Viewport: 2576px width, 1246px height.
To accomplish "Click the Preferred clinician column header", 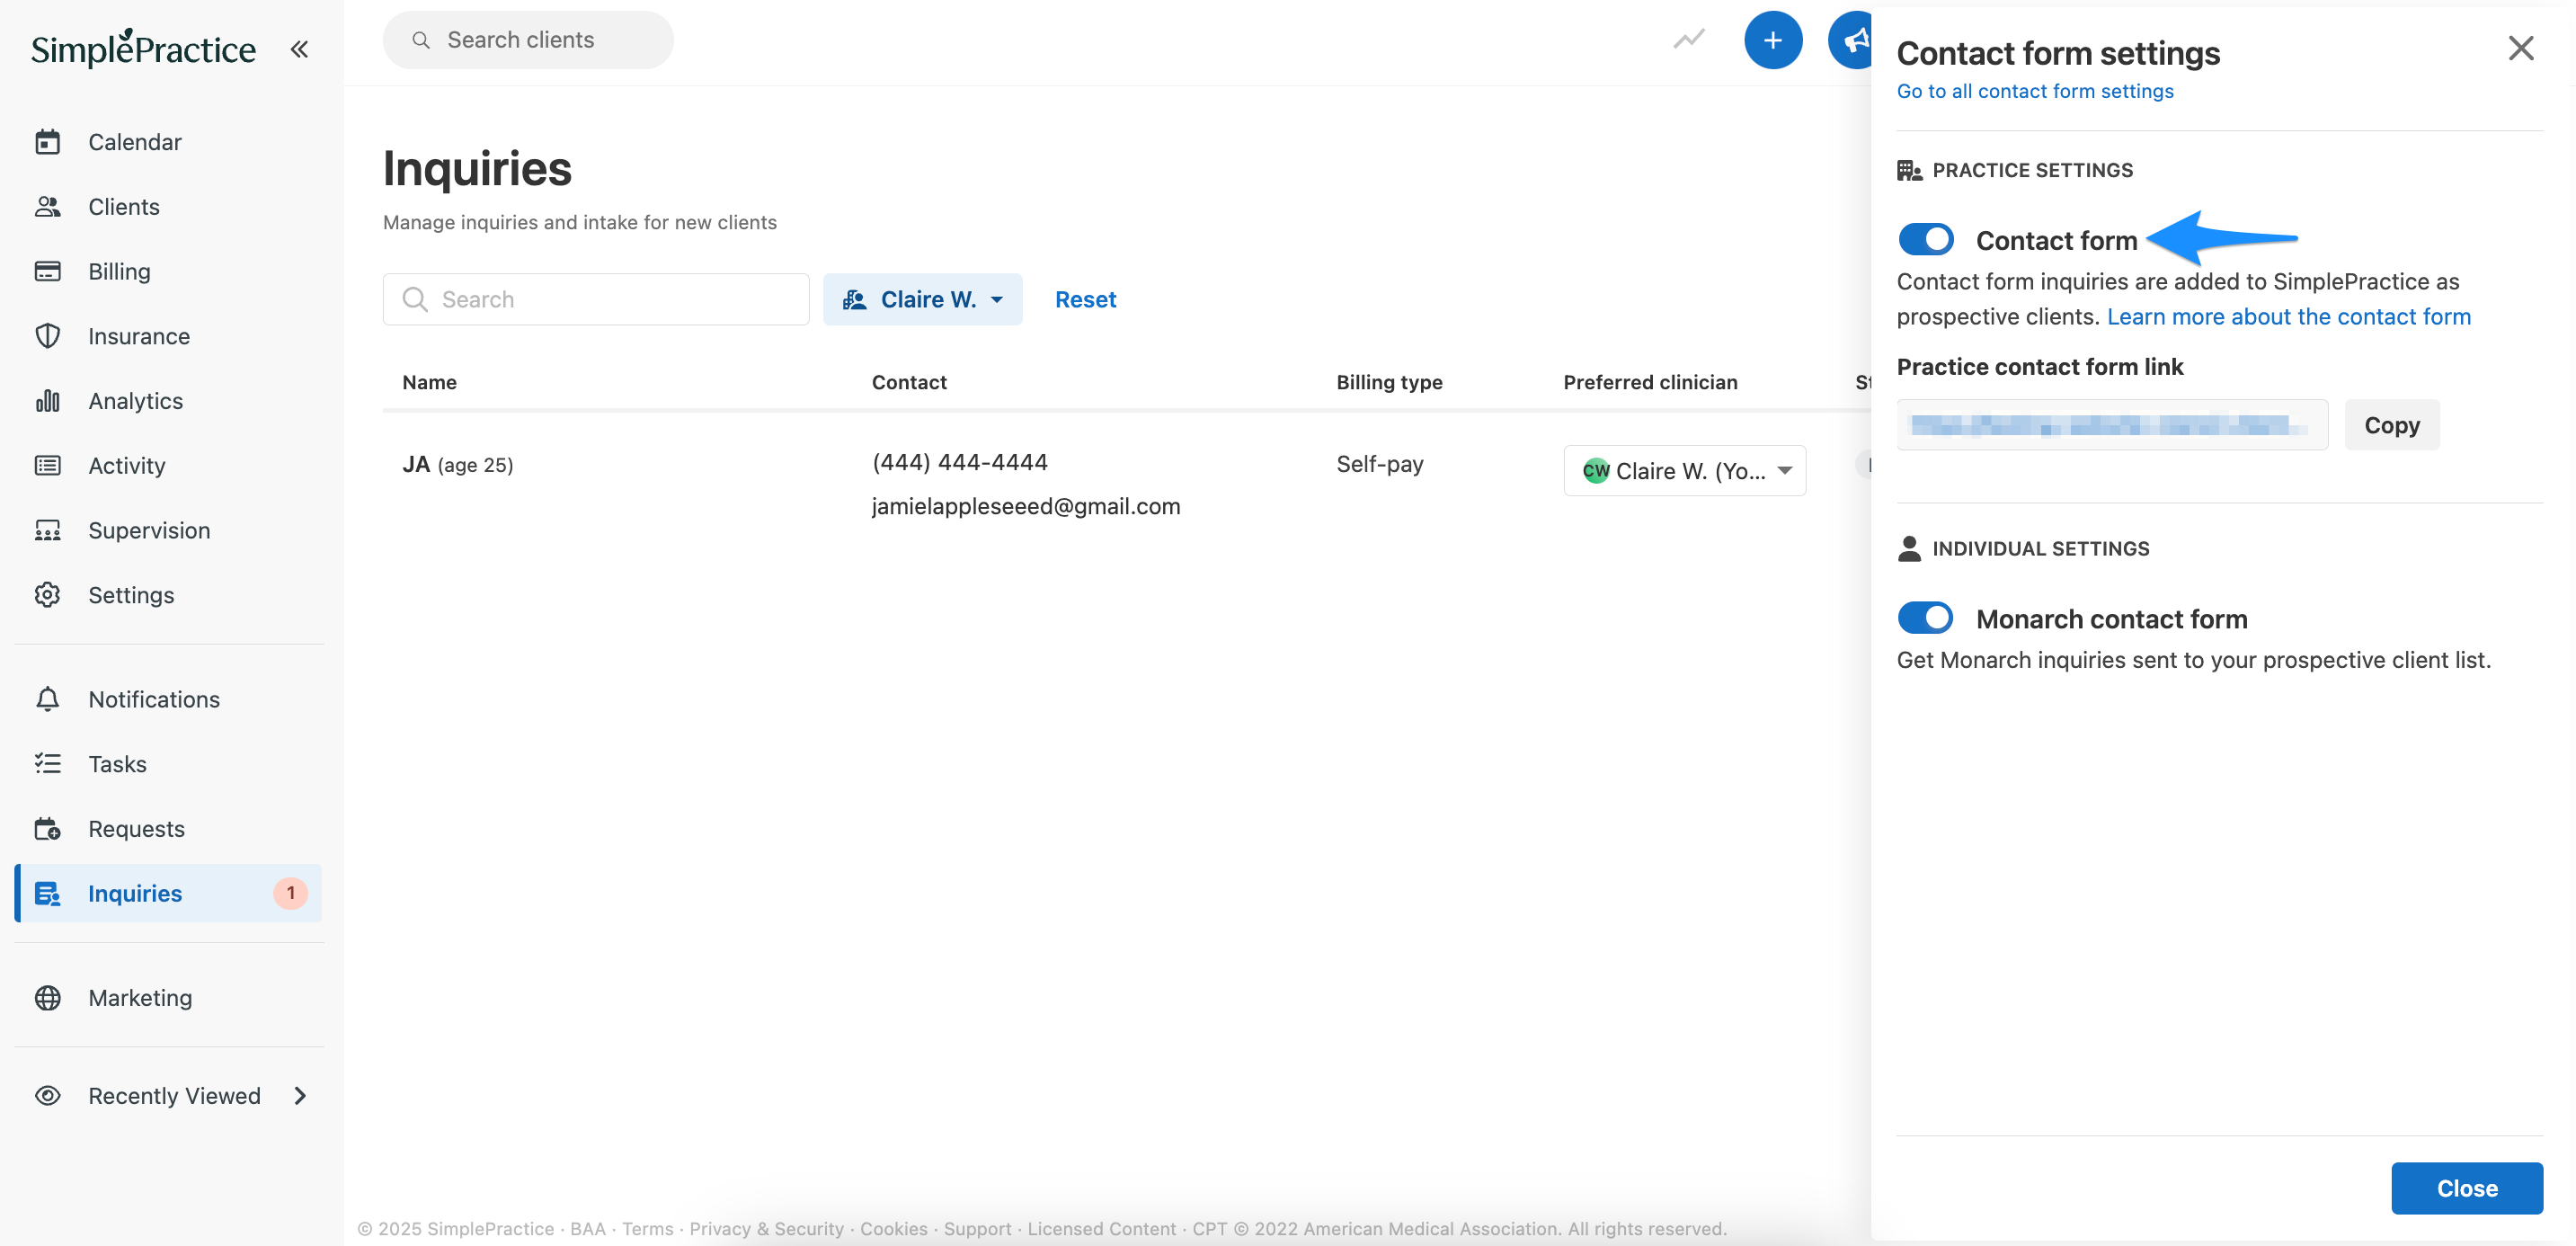I will [1650, 382].
